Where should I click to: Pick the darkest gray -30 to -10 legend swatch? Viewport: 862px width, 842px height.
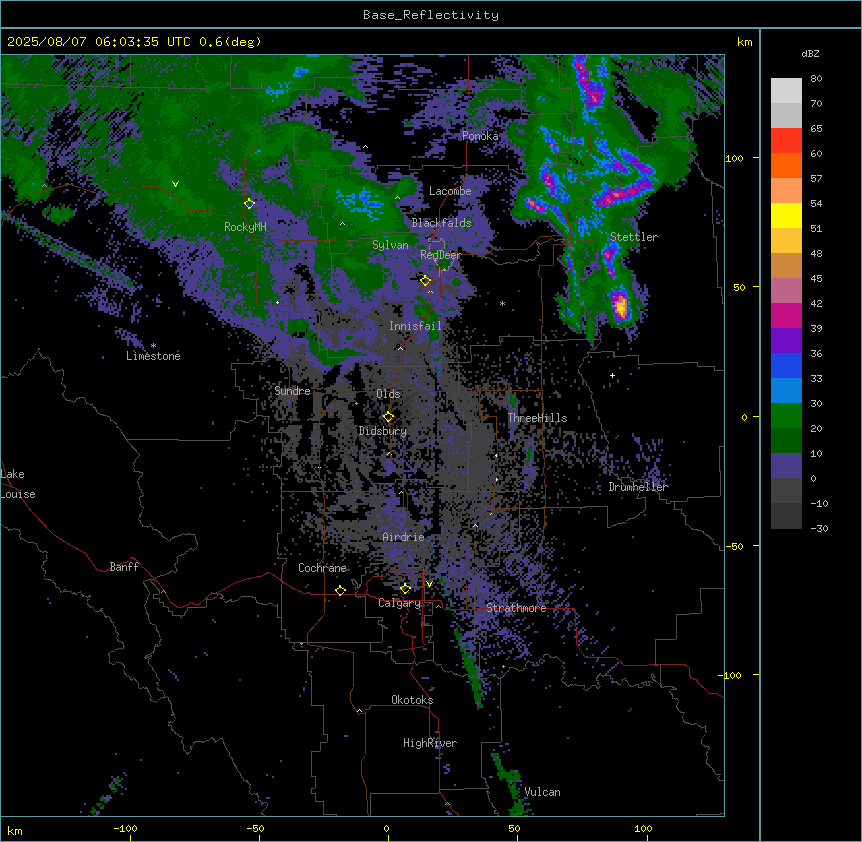[786, 516]
